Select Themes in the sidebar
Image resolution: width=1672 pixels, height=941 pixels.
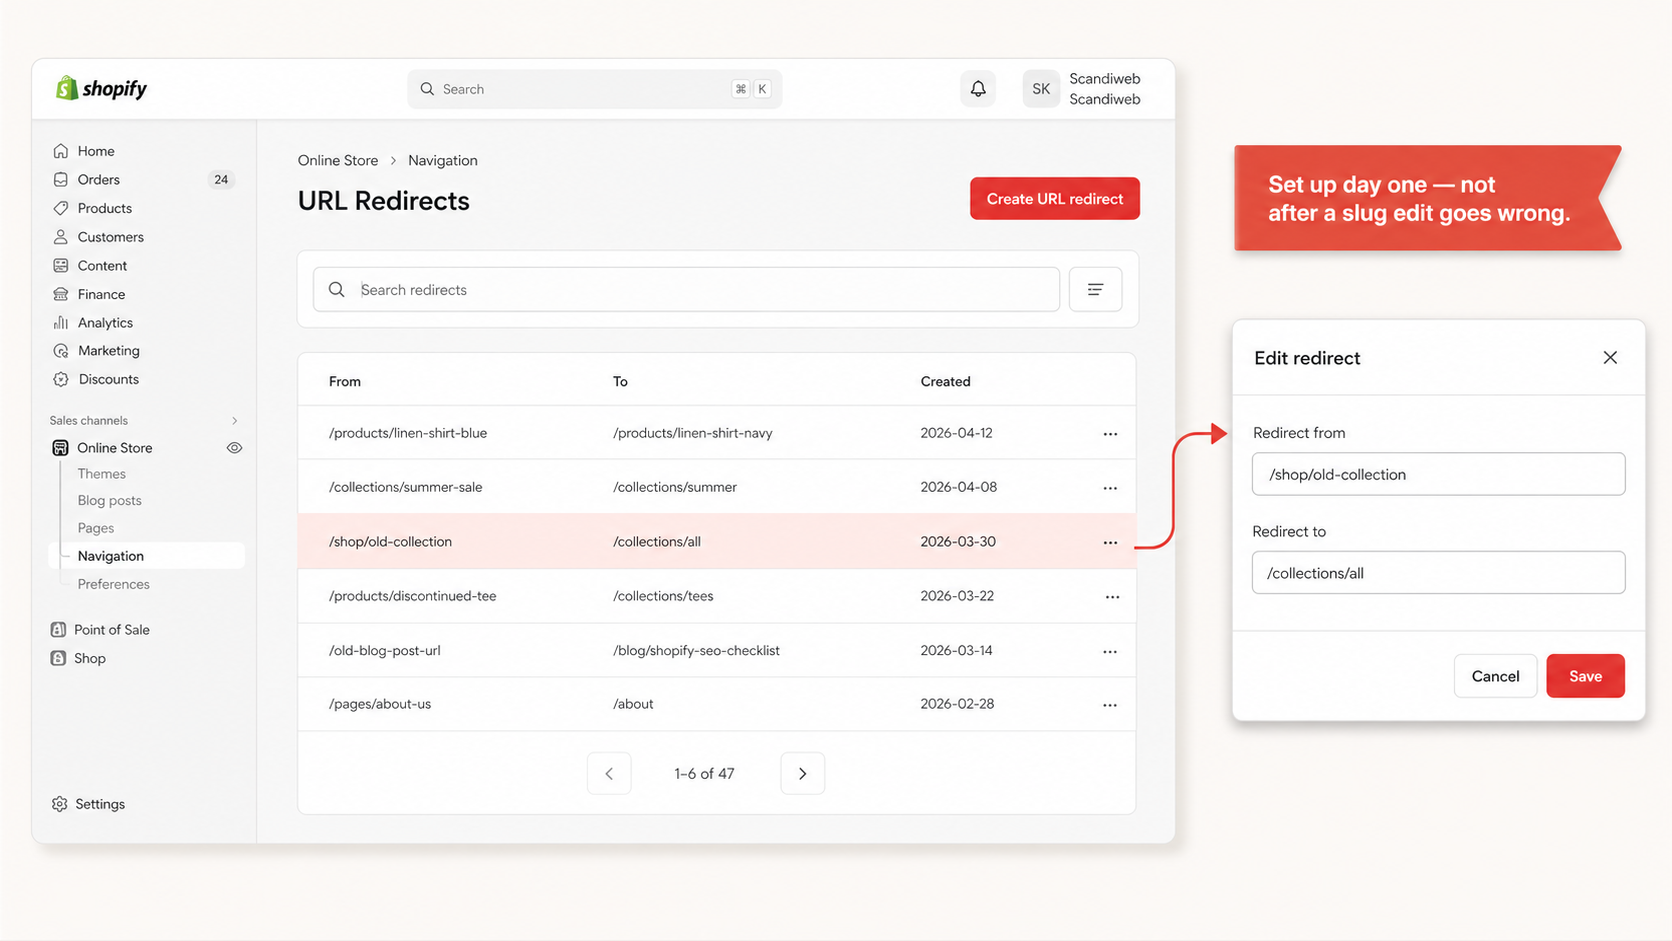(x=101, y=473)
